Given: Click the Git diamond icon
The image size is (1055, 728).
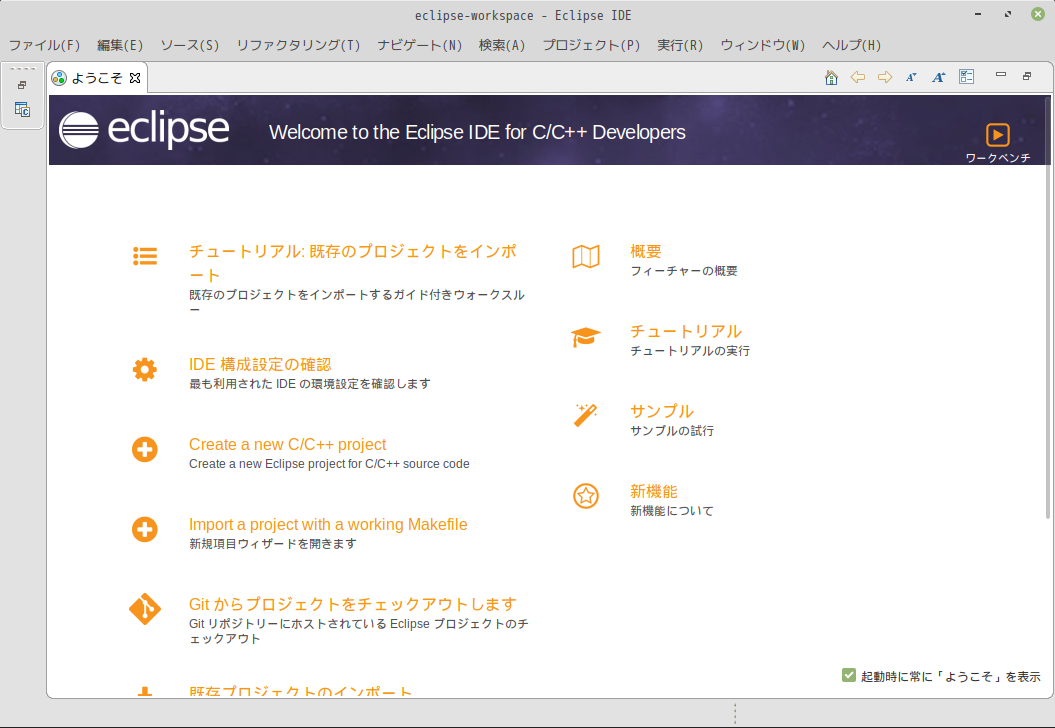Looking at the screenshot, I should pos(145,610).
